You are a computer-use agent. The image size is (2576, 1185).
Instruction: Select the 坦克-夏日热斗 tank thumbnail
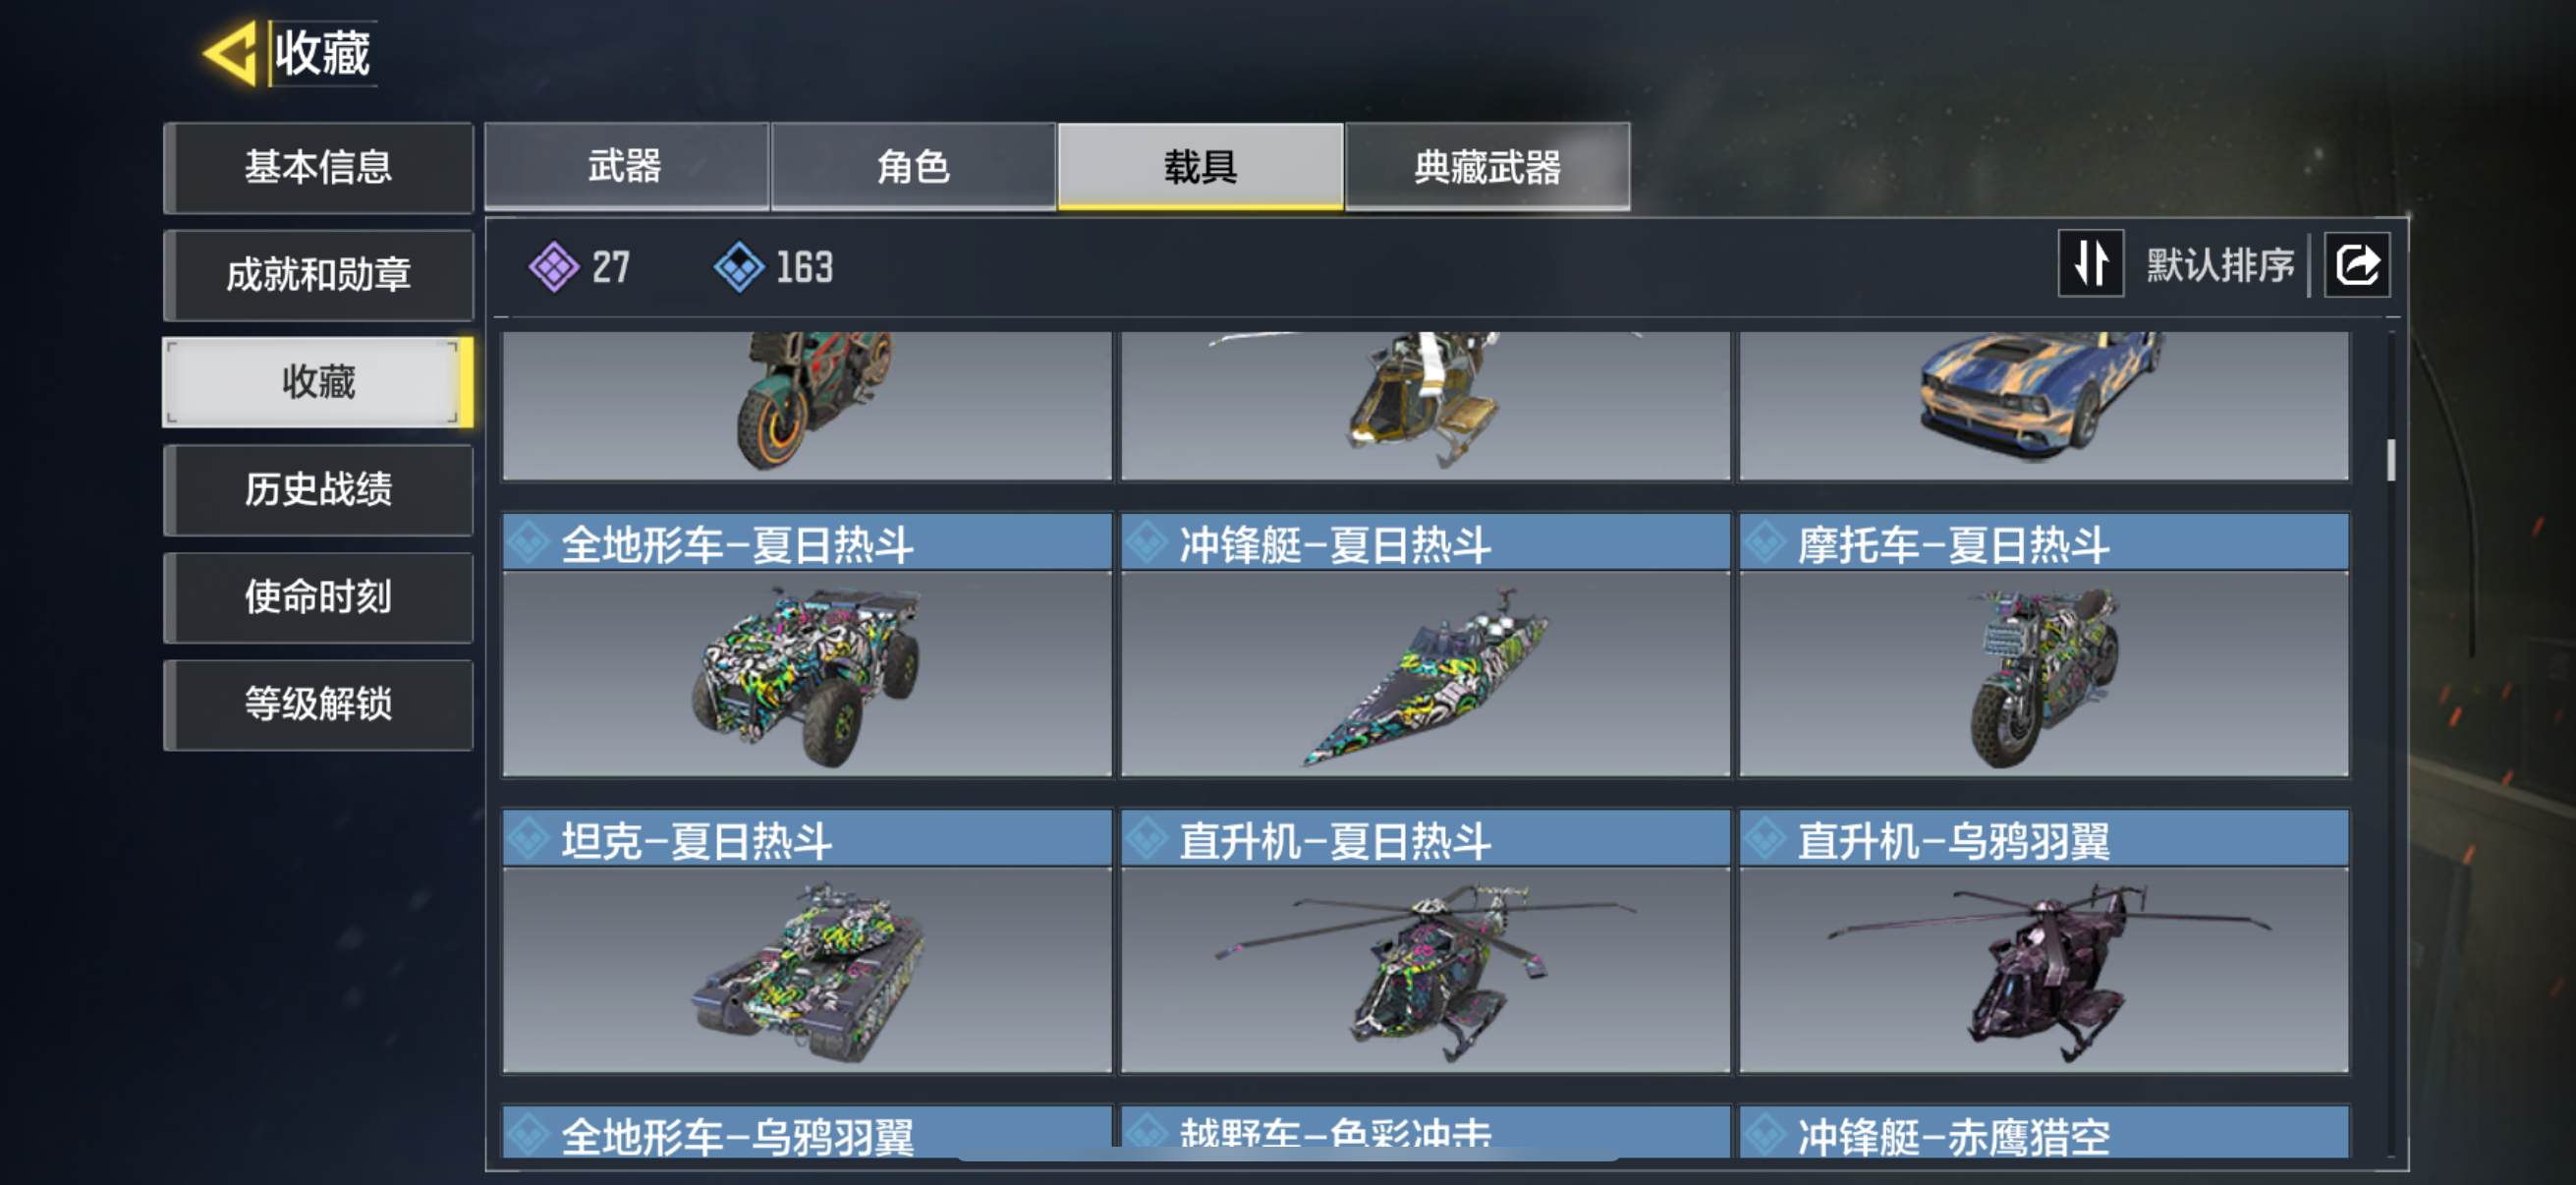tap(806, 969)
